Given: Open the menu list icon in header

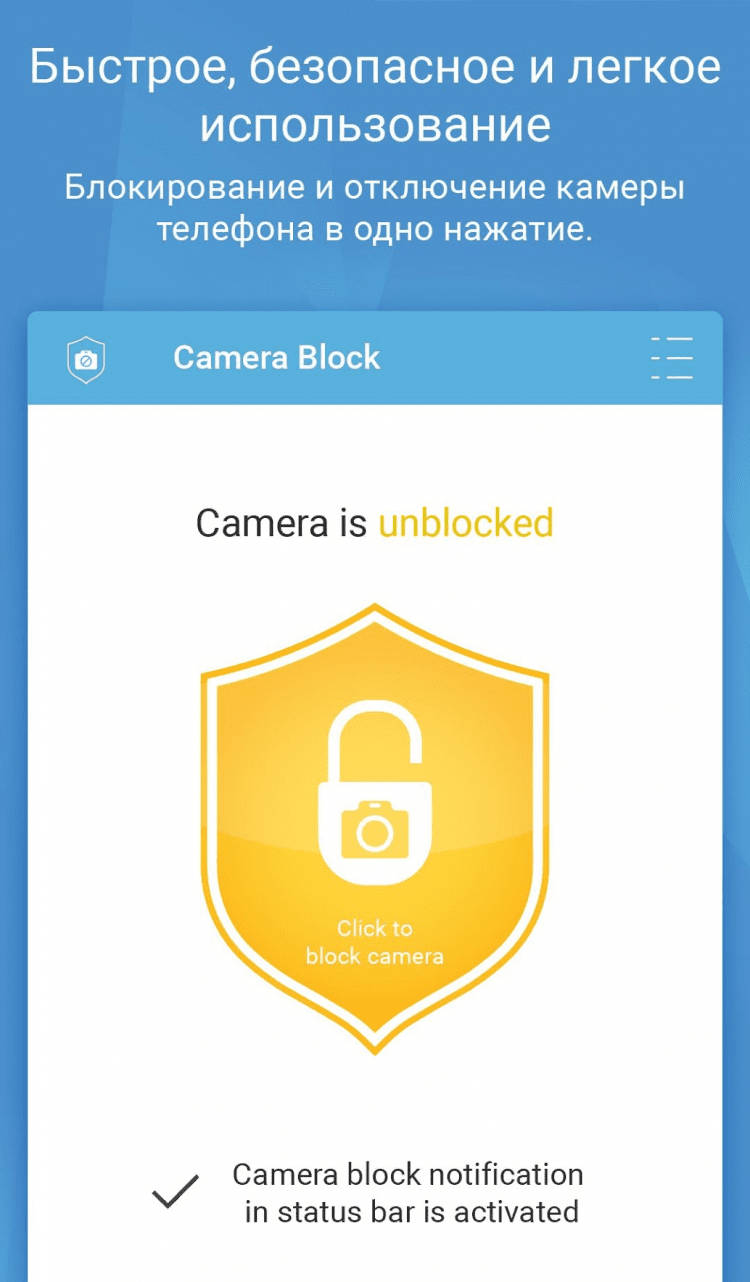Looking at the screenshot, I should 671,358.
